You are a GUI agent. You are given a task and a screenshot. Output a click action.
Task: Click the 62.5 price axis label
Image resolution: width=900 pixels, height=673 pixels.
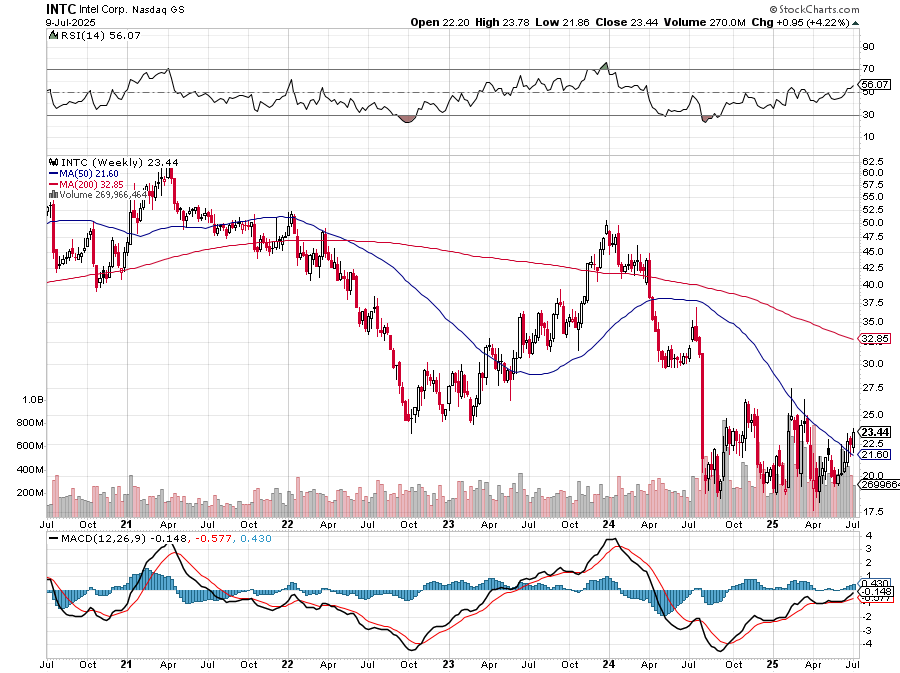pyautogui.click(x=872, y=161)
